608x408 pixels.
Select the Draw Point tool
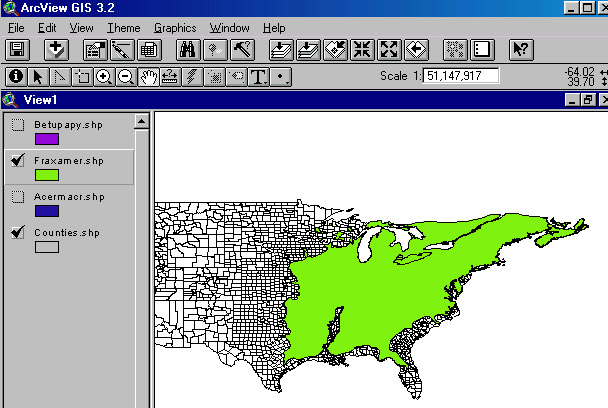coord(281,76)
